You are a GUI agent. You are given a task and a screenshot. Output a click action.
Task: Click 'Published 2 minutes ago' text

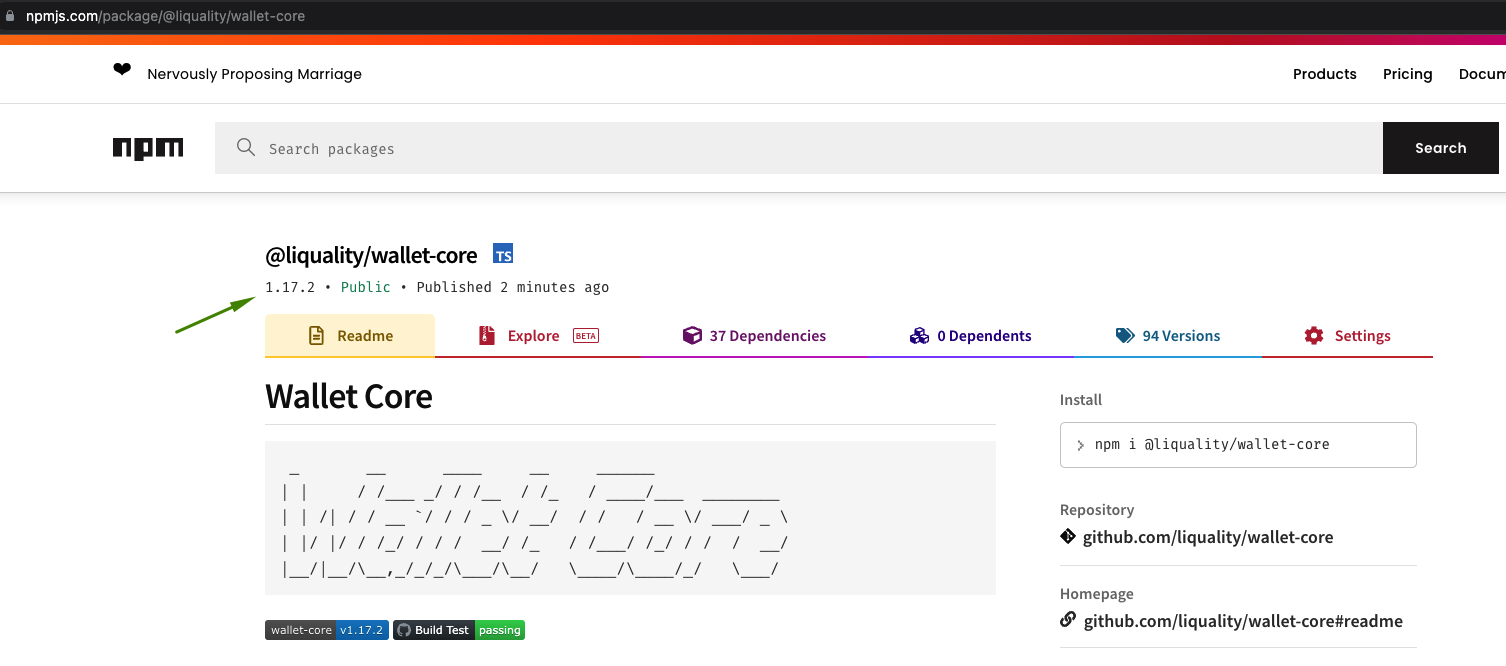click(x=513, y=287)
